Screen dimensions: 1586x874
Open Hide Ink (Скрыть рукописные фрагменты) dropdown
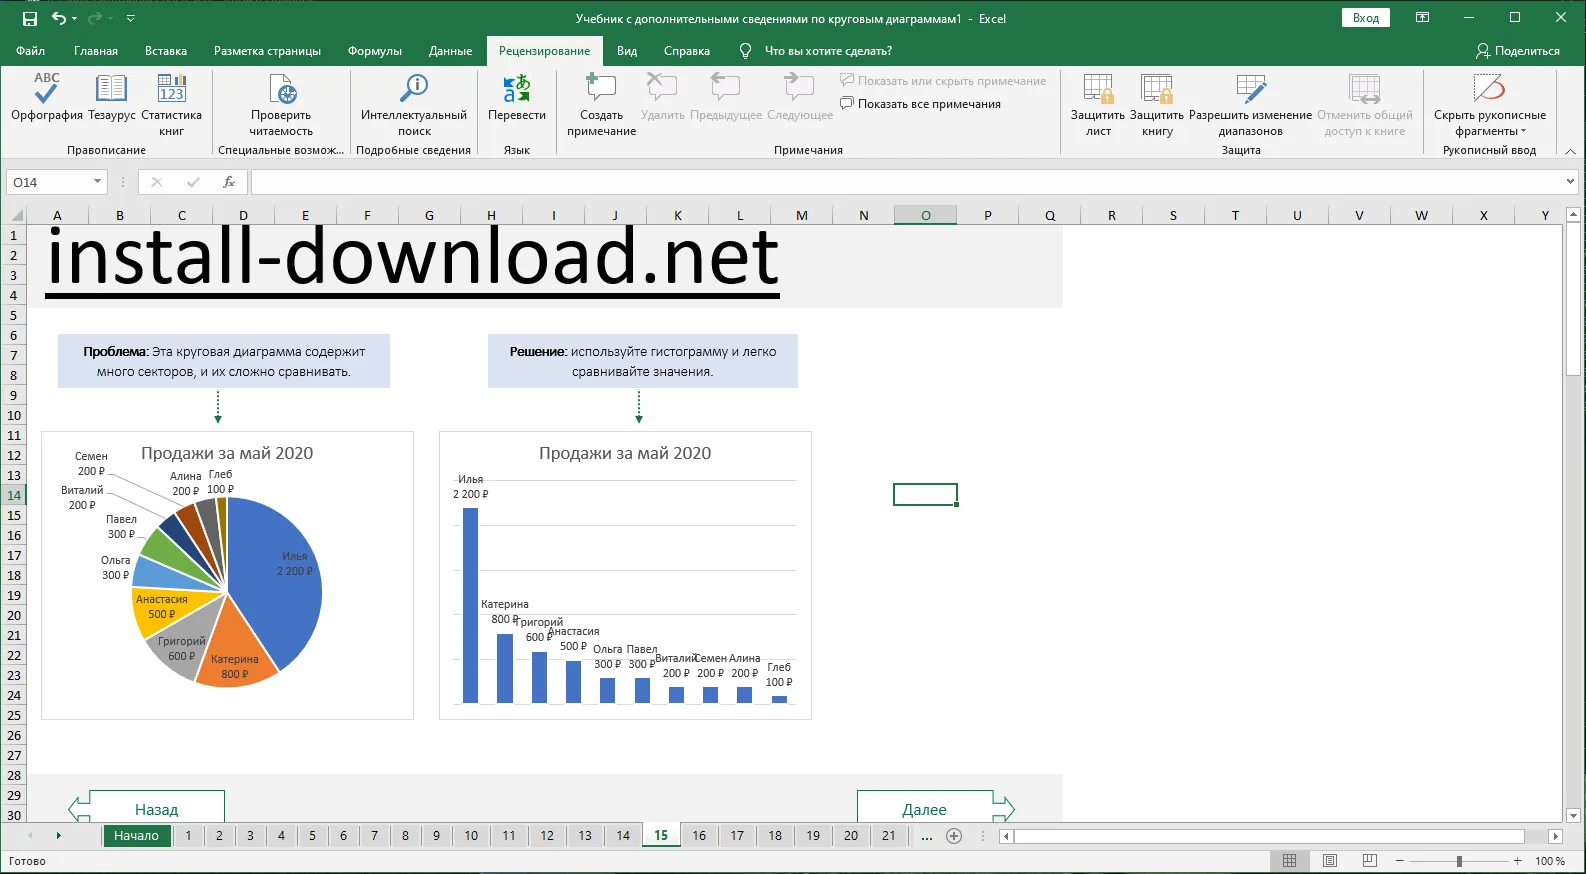[x=1489, y=123]
